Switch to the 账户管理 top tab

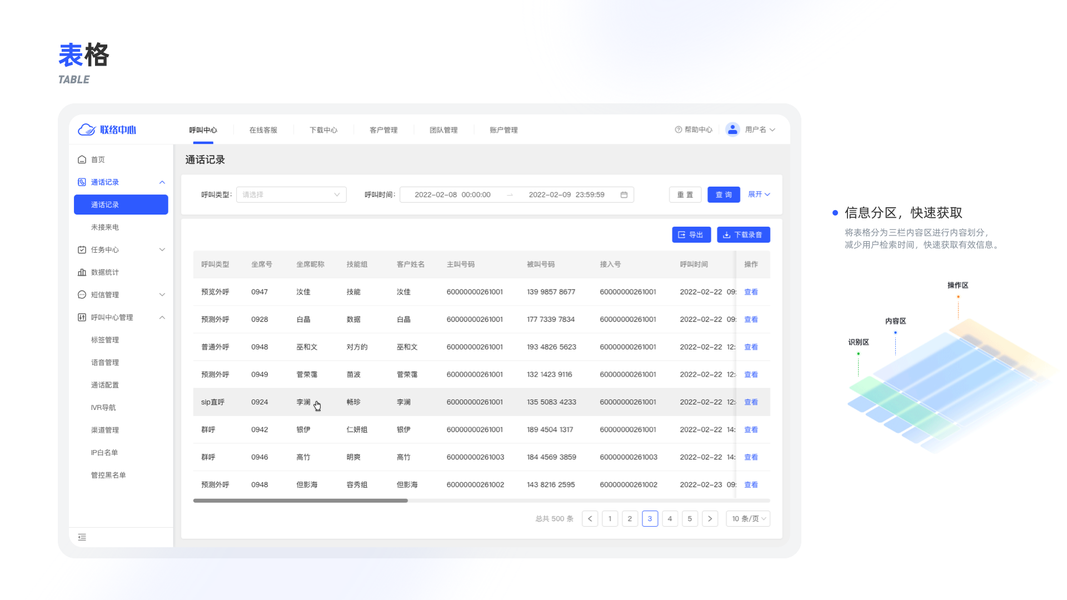click(x=504, y=130)
